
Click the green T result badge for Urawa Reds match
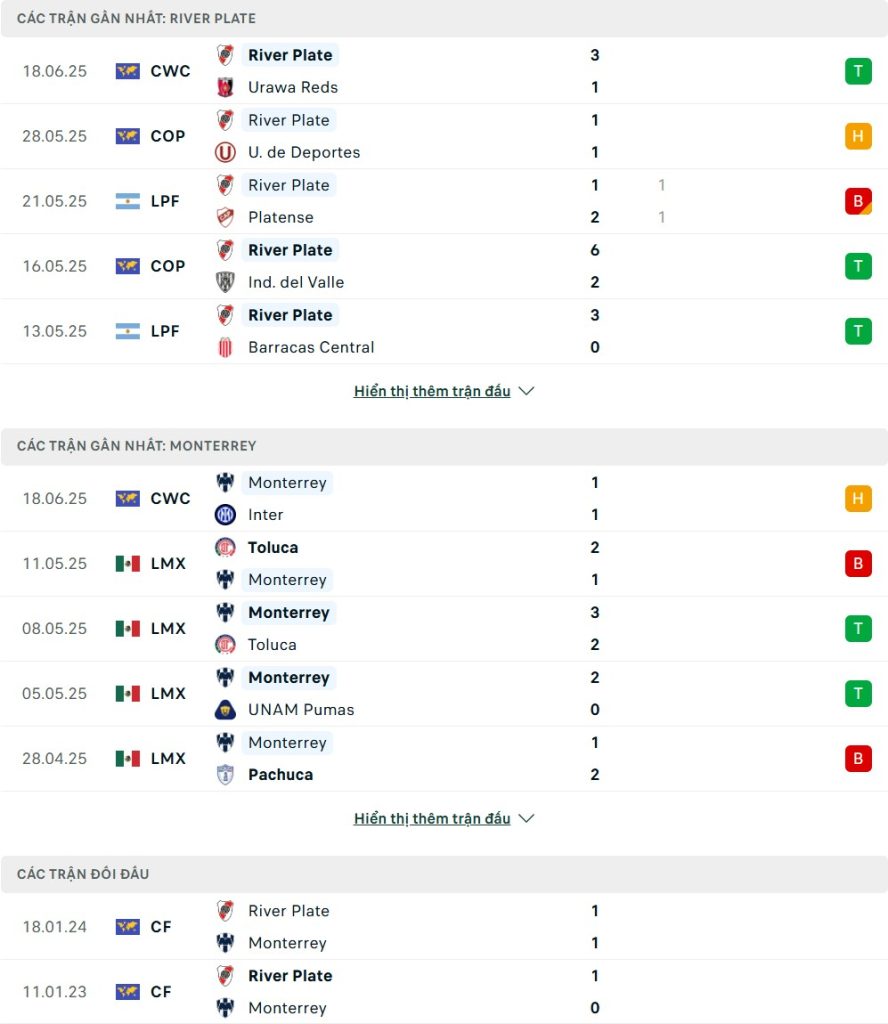[x=858, y=71]
